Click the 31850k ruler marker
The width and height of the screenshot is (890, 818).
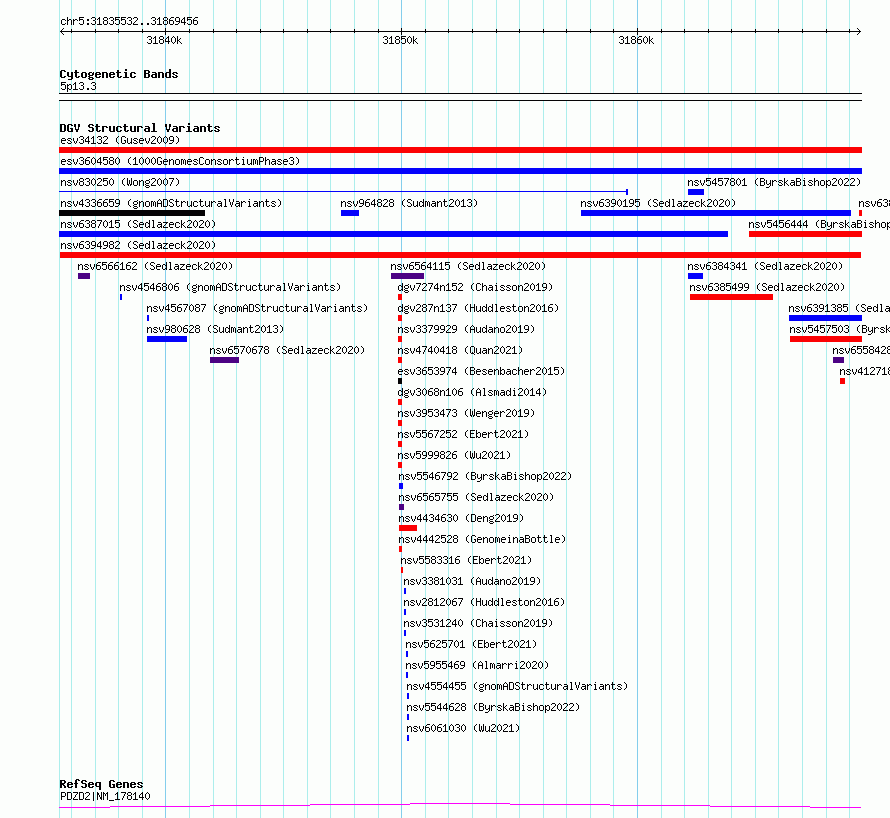point(400,40)
